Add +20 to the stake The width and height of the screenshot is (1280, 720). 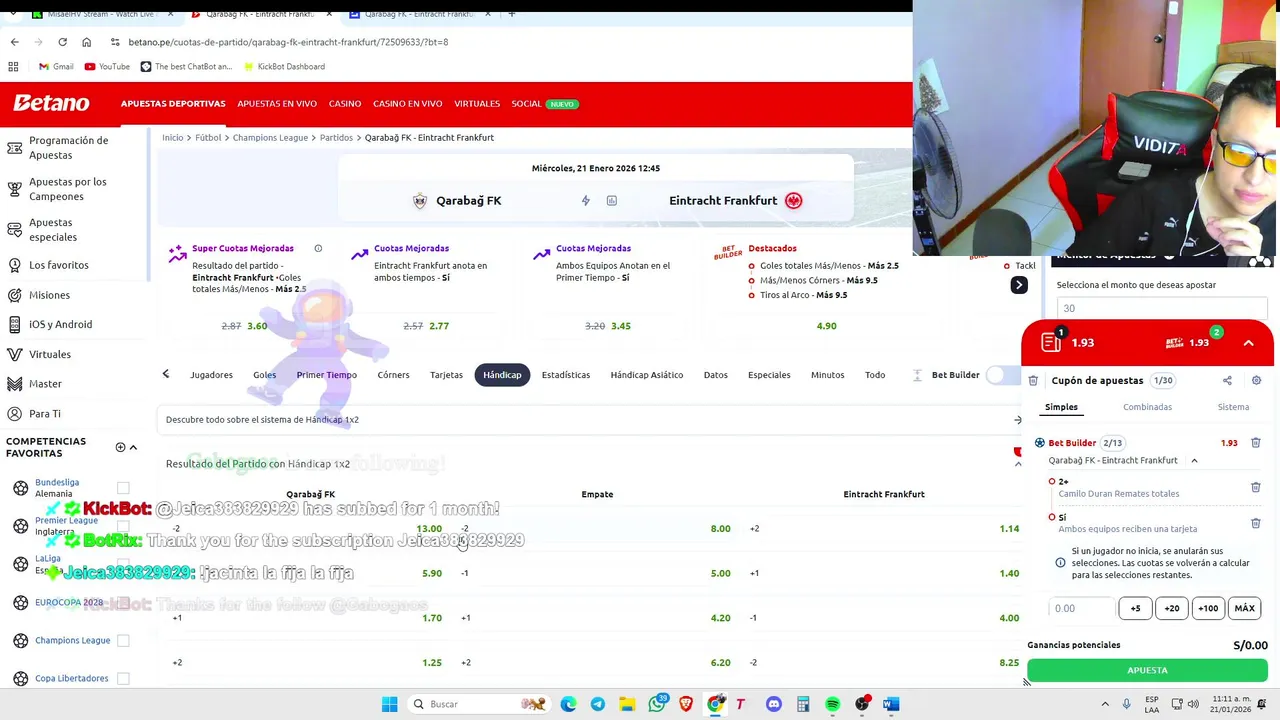click(1172, 608)
